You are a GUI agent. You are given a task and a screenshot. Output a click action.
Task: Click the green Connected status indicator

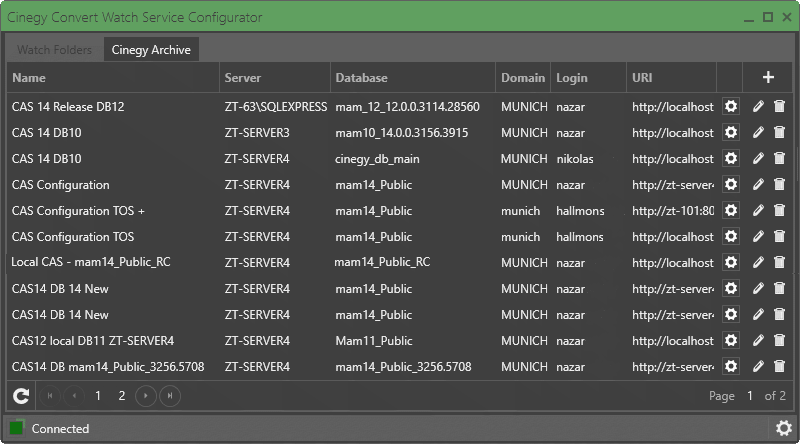16,428
